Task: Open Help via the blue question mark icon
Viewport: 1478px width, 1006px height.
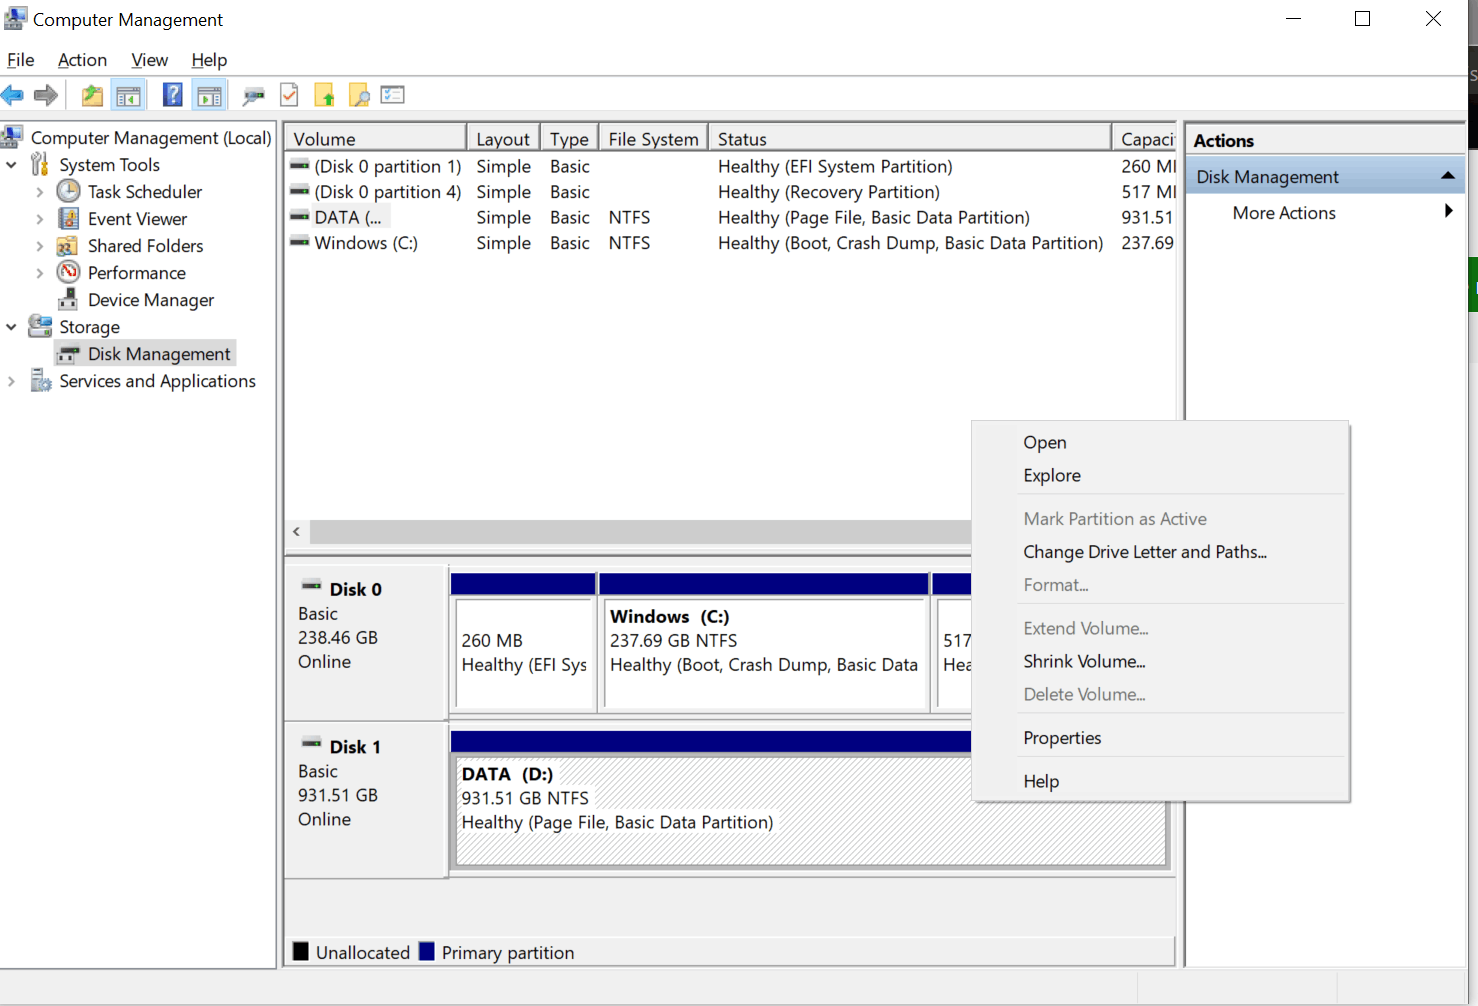Action: click(x=172, y=95)
